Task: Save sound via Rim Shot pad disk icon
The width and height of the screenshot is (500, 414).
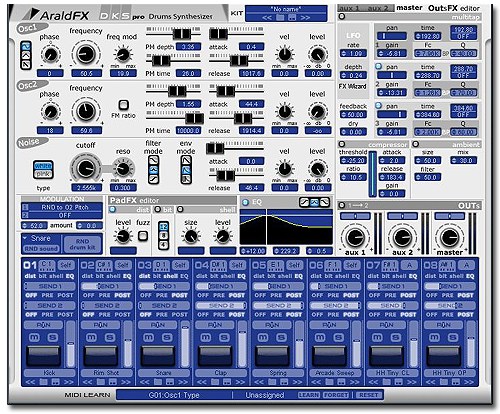Action: (113, 382)
